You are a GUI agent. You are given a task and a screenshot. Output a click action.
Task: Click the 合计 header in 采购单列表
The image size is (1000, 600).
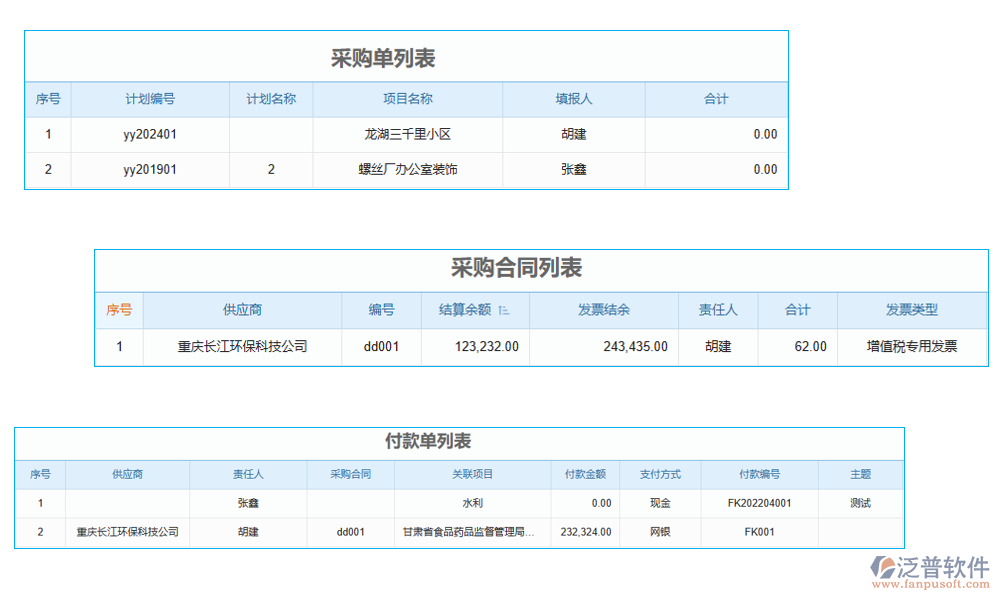point(716,99)
